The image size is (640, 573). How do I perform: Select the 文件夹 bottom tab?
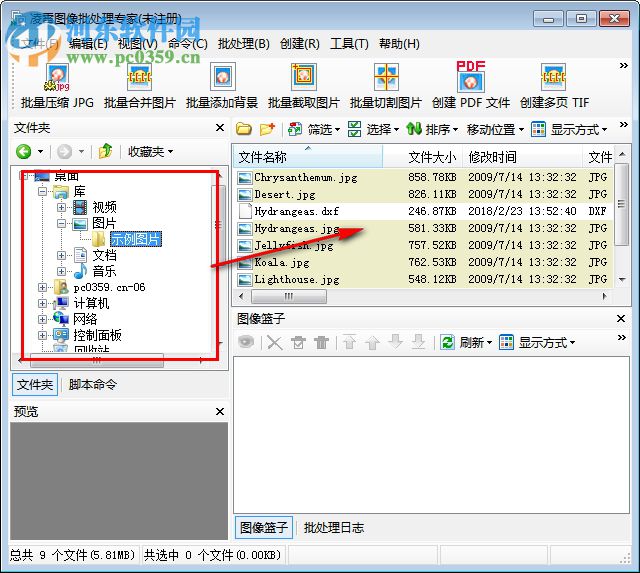point(35,384)
